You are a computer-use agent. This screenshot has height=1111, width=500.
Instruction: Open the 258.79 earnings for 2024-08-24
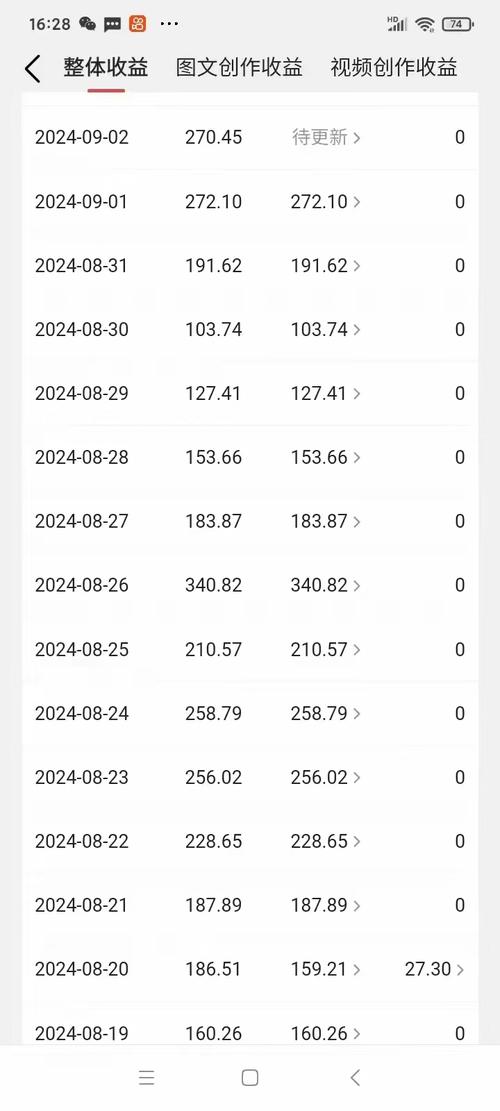[326, 713]
